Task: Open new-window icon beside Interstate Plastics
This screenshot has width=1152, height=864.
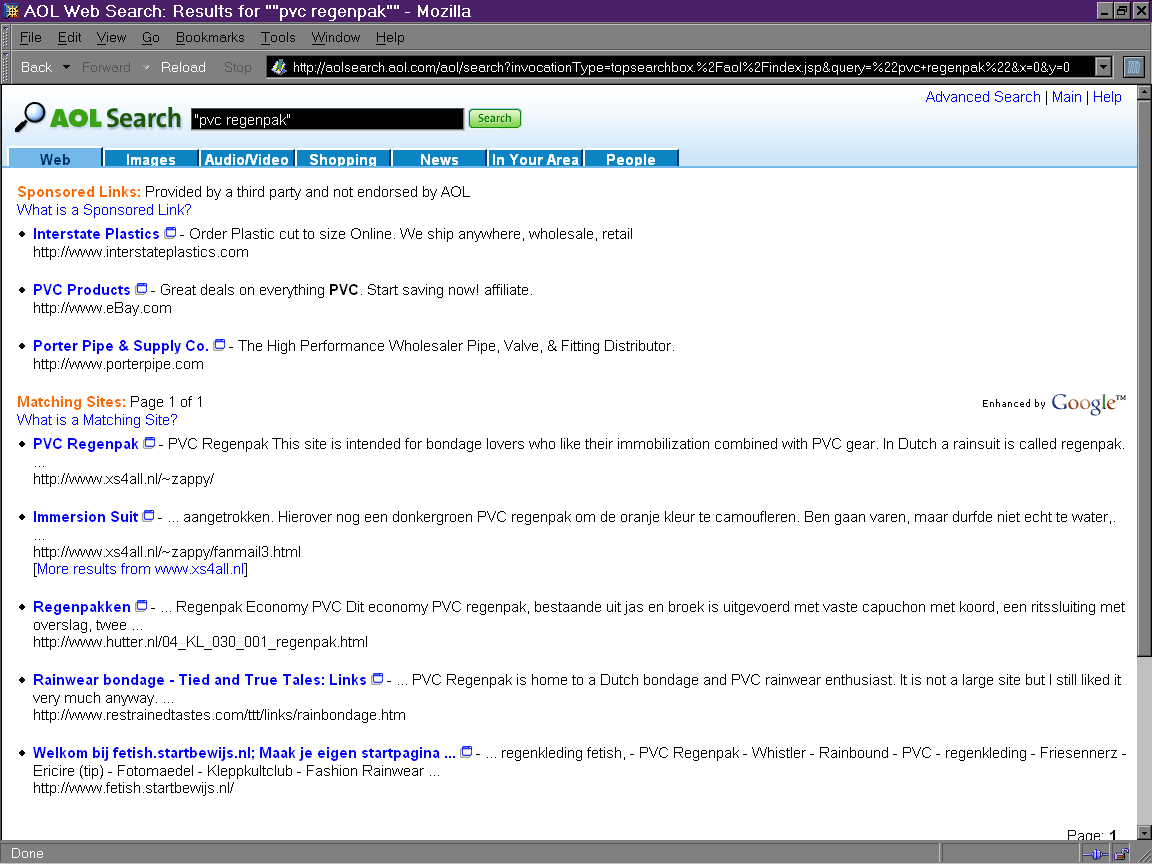Action: [x=170, y=233]
